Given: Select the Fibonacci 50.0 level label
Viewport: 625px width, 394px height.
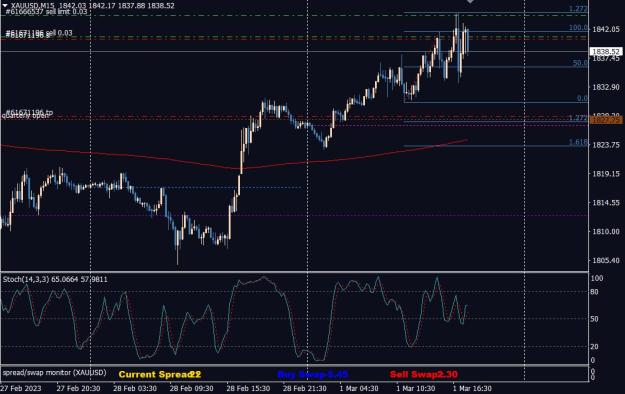Looking at the screenshot, I should (580, 63).
